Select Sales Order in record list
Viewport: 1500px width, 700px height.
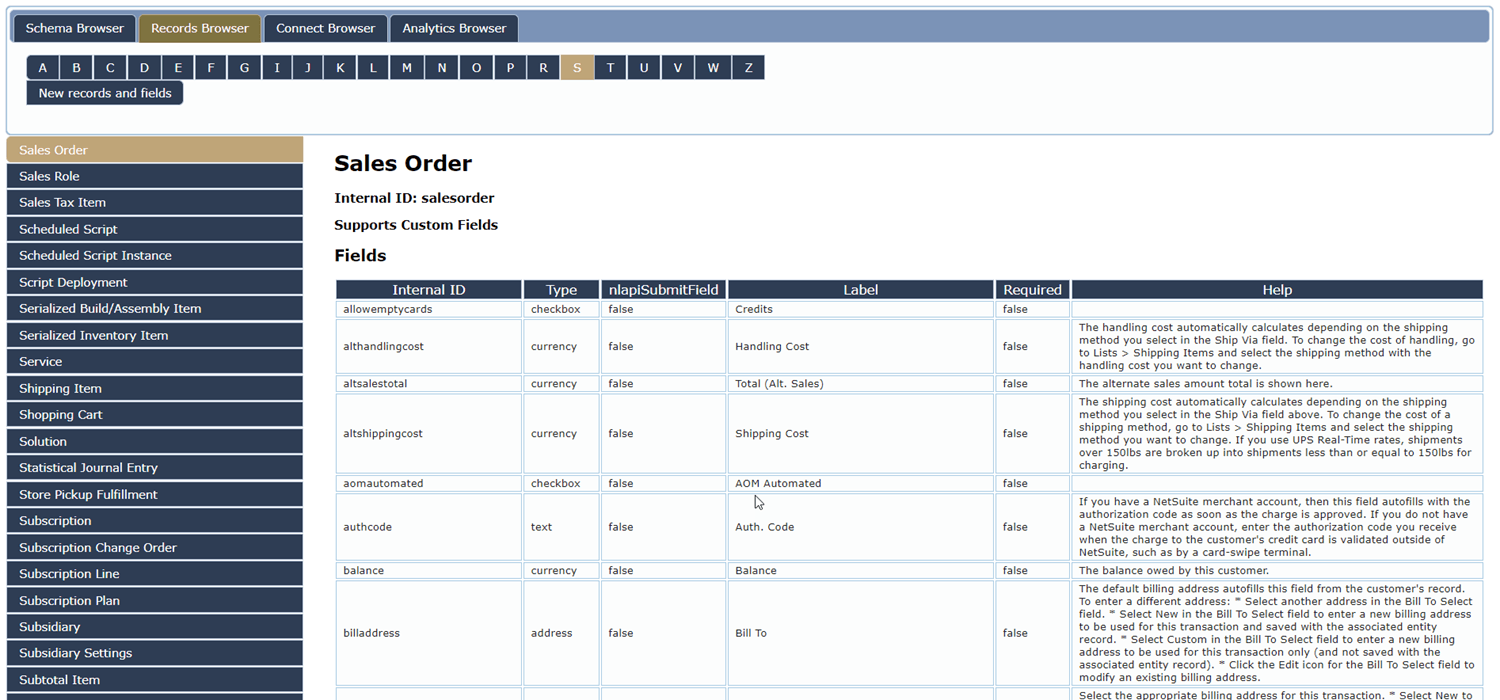point(155,150)
